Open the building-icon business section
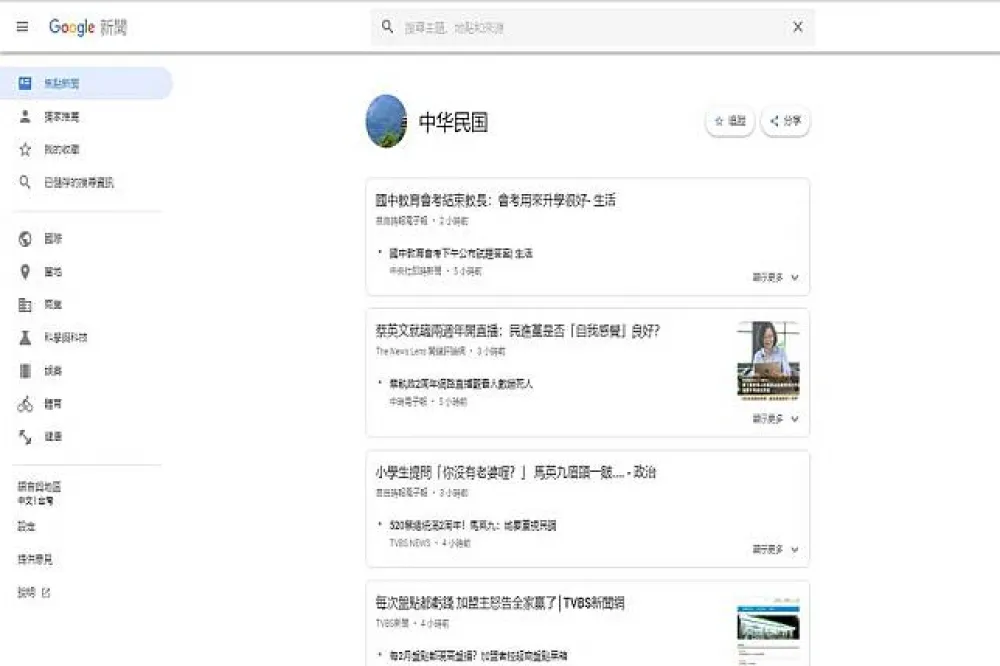Image resolution: width=1000 pixels, height=666 pixels. coord(40,304)
